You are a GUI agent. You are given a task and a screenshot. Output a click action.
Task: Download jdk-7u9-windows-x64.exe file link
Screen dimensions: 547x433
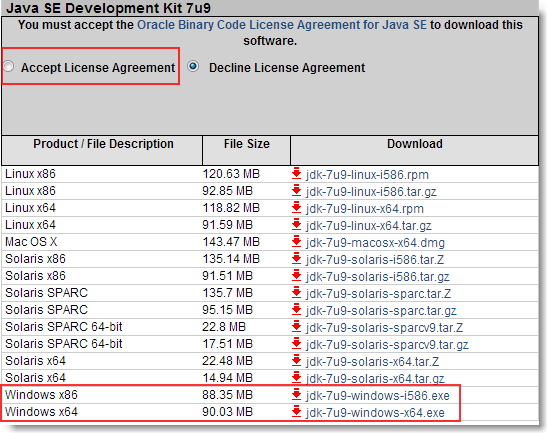[375, 412]
